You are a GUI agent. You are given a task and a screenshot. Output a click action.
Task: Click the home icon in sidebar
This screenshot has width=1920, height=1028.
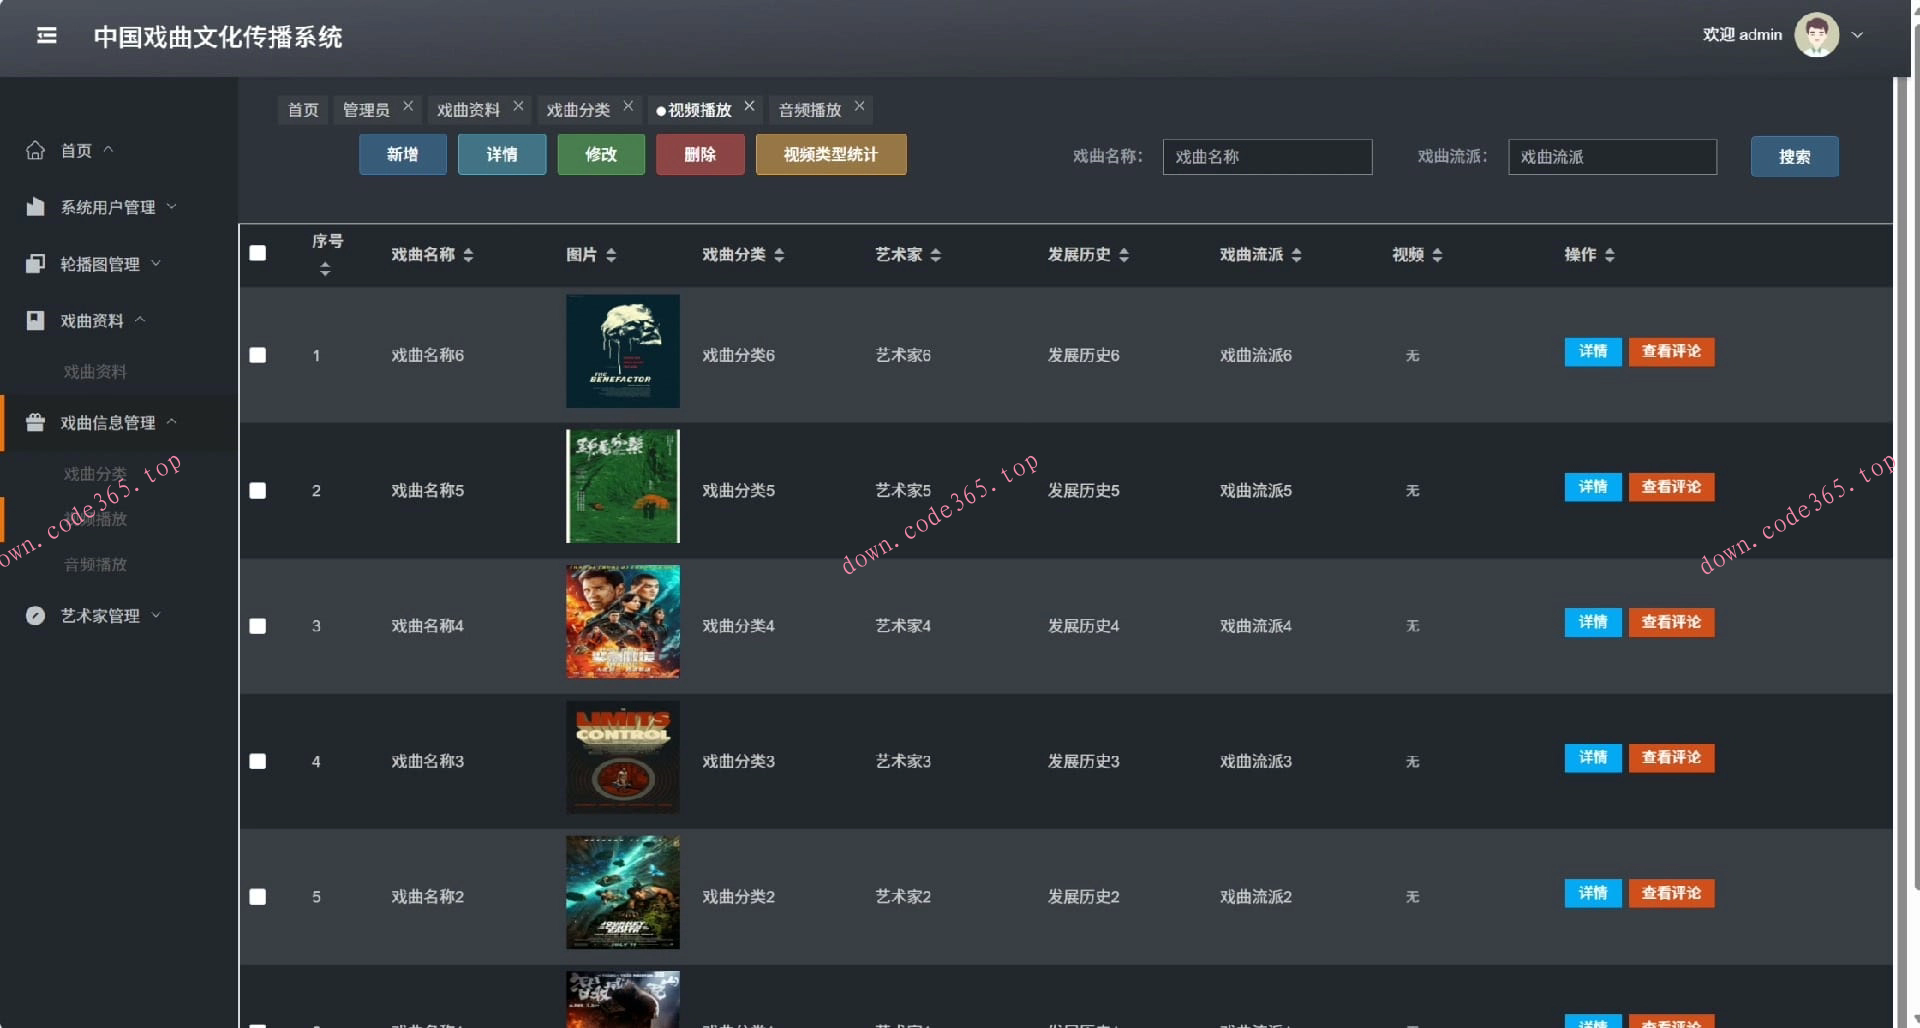click(35, 150)
